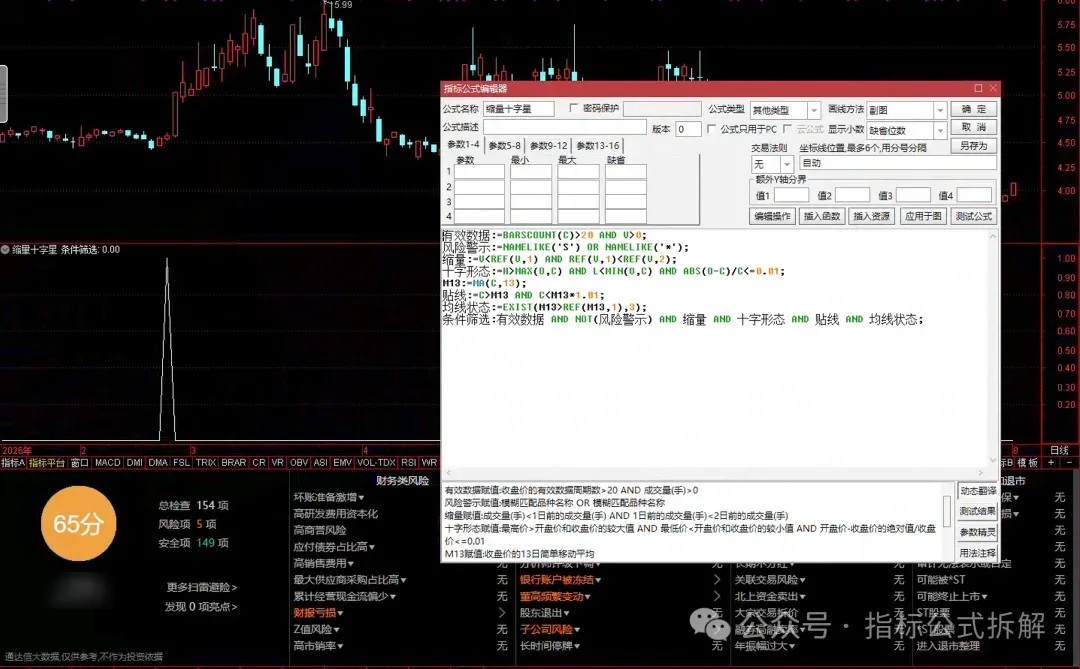Close the 指标公式编辑器 dialog with X
1080x669 pixels.
click(993, 88)
